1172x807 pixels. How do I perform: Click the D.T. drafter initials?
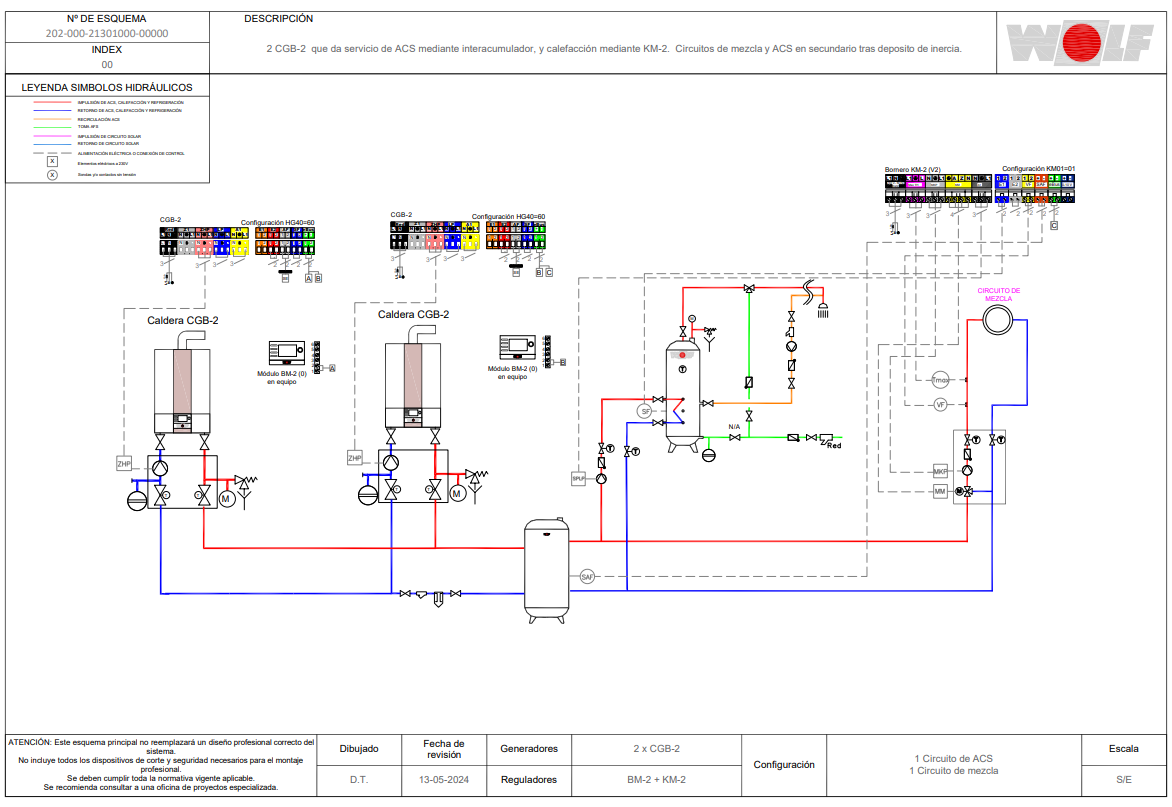point(359,779)
